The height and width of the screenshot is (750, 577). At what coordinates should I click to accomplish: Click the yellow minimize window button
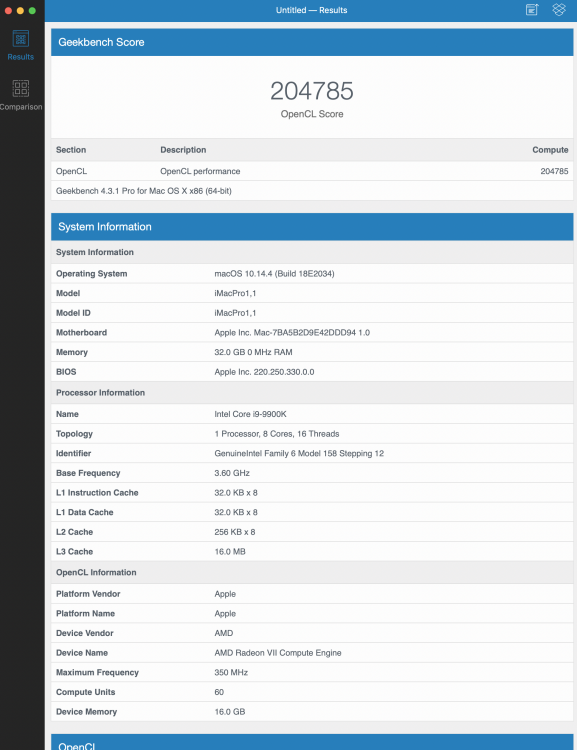click(20, 11)
